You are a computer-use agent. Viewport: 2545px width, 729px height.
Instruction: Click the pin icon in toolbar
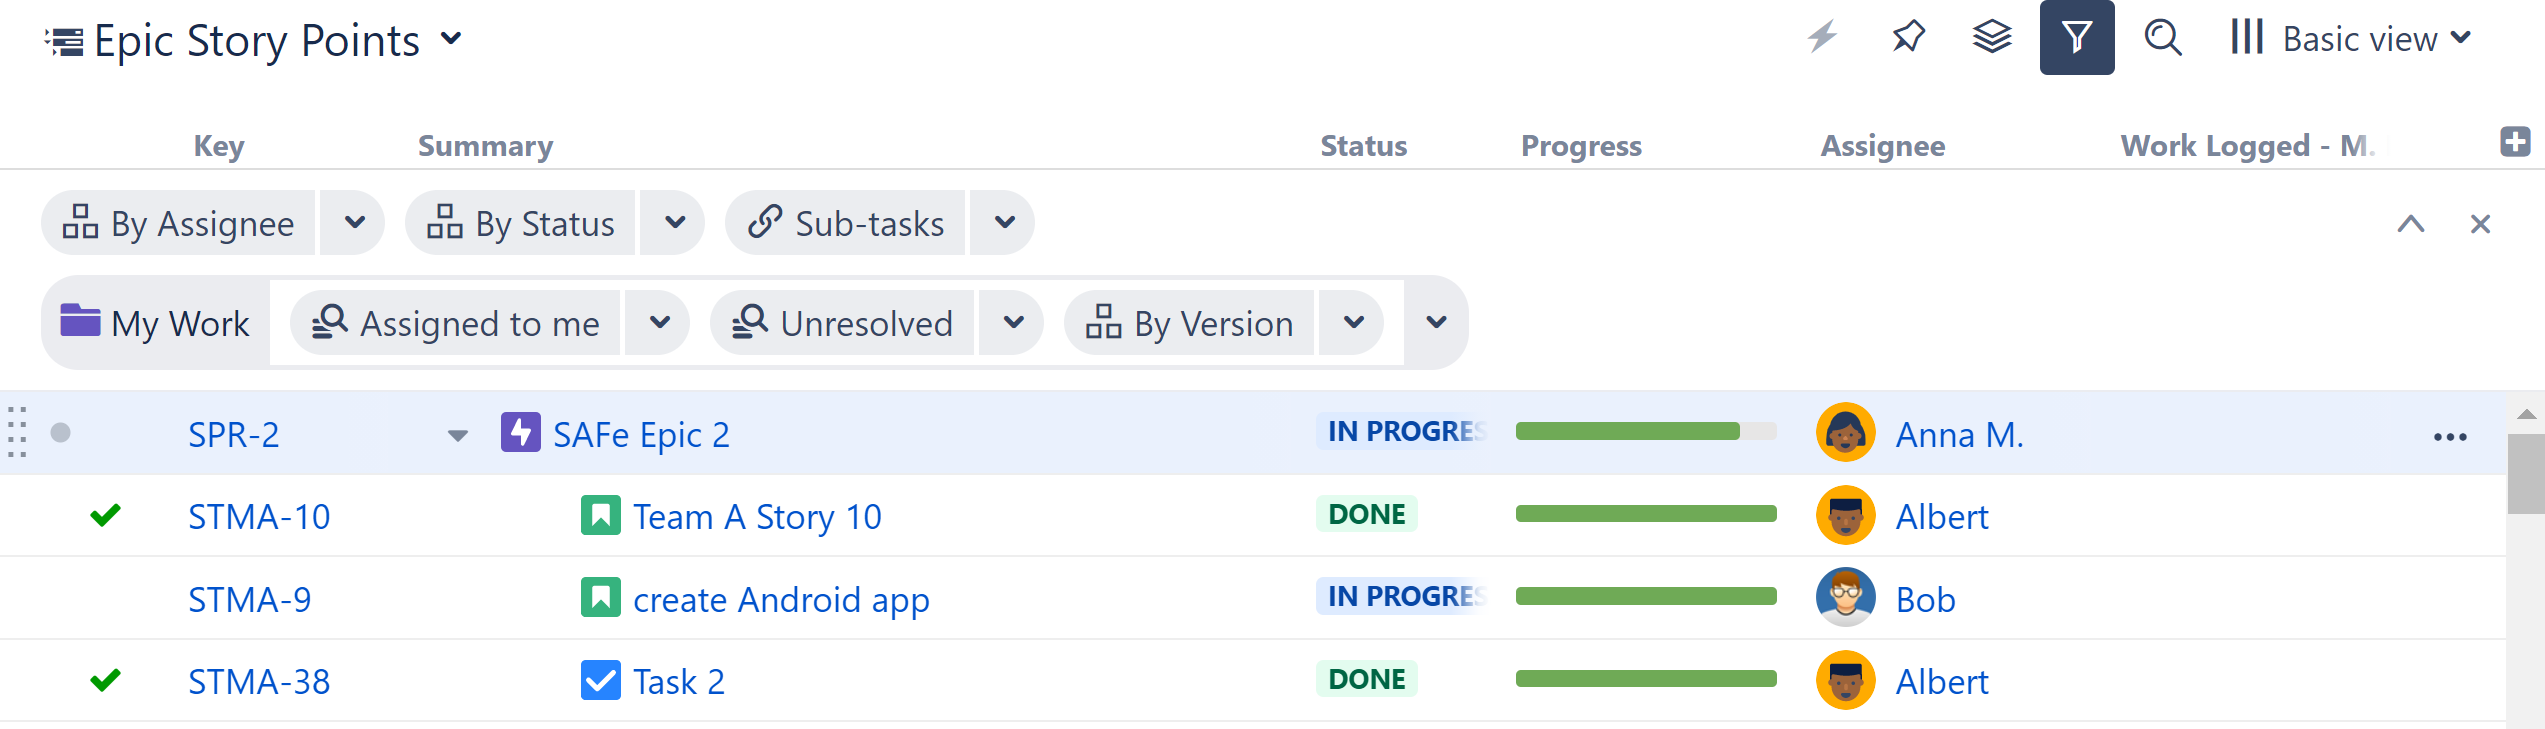[x=1908, y=38]
